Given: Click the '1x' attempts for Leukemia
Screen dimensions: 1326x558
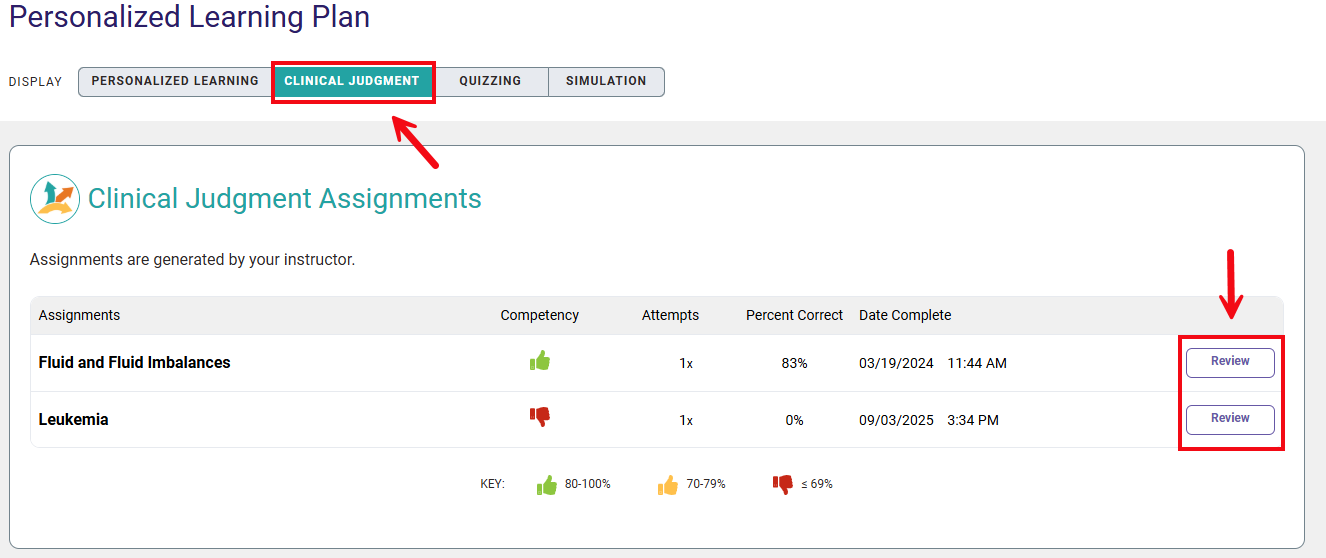Looking at the screenshot, I should [686, 421].
